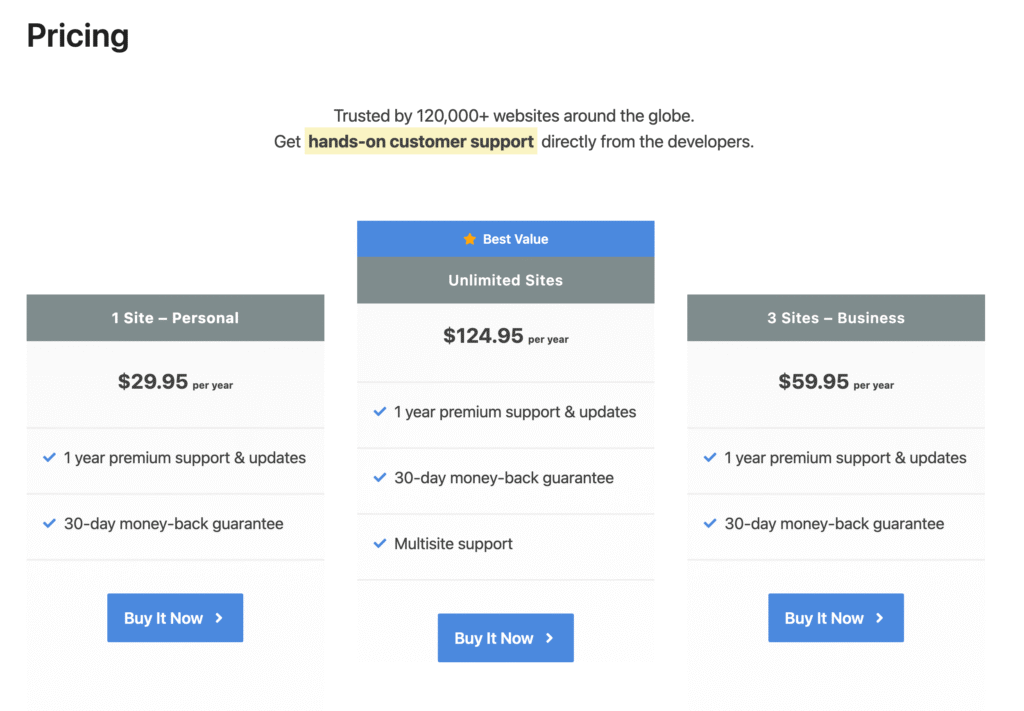Click Buy It Now under Unlimited Sites
Viewport: 1024px width, 711px height.
click(505, 637)
